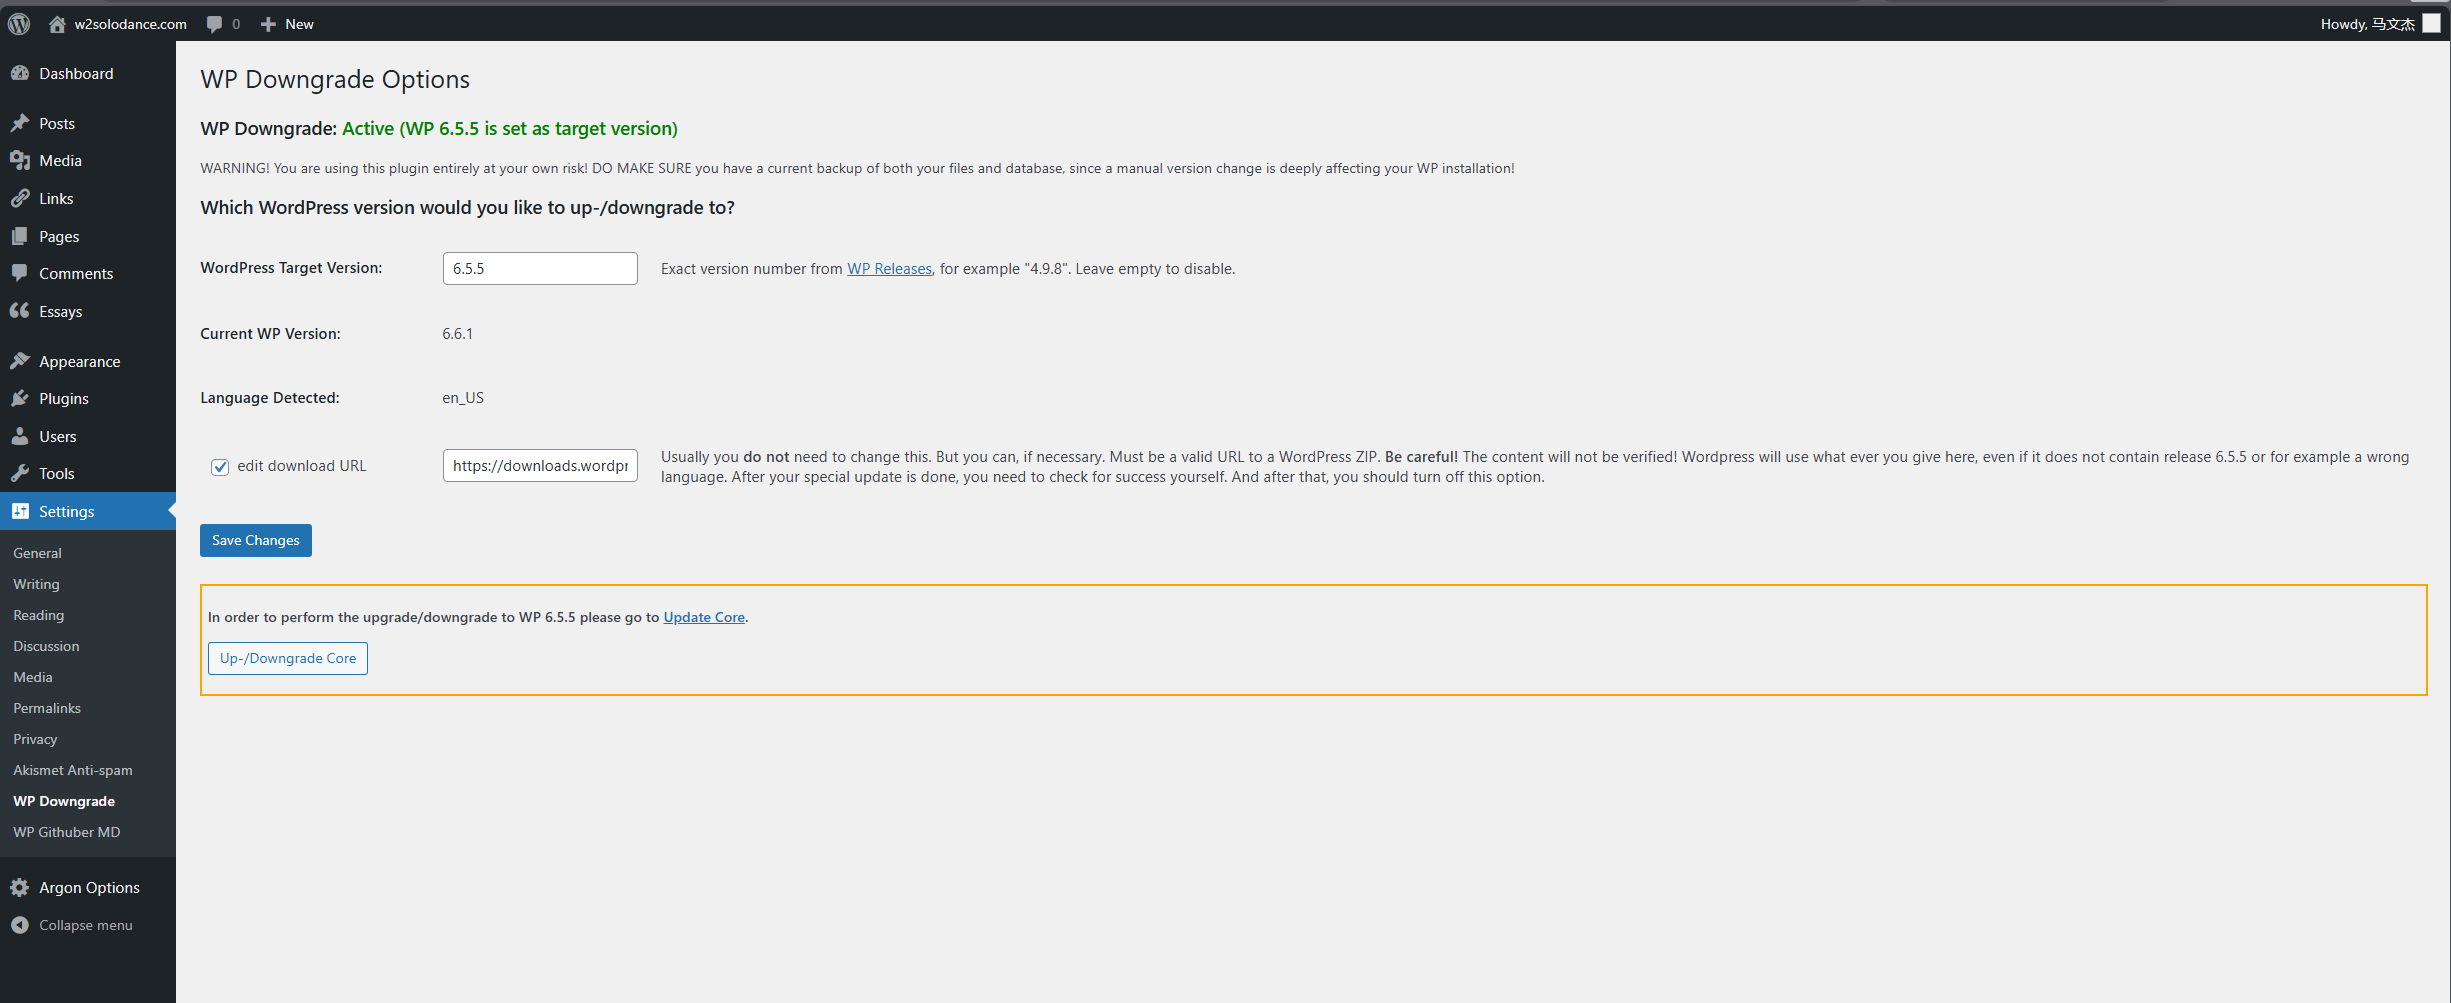Click the Appearance paintbrush icon
2451x1003 pixels.
(20, 361)
